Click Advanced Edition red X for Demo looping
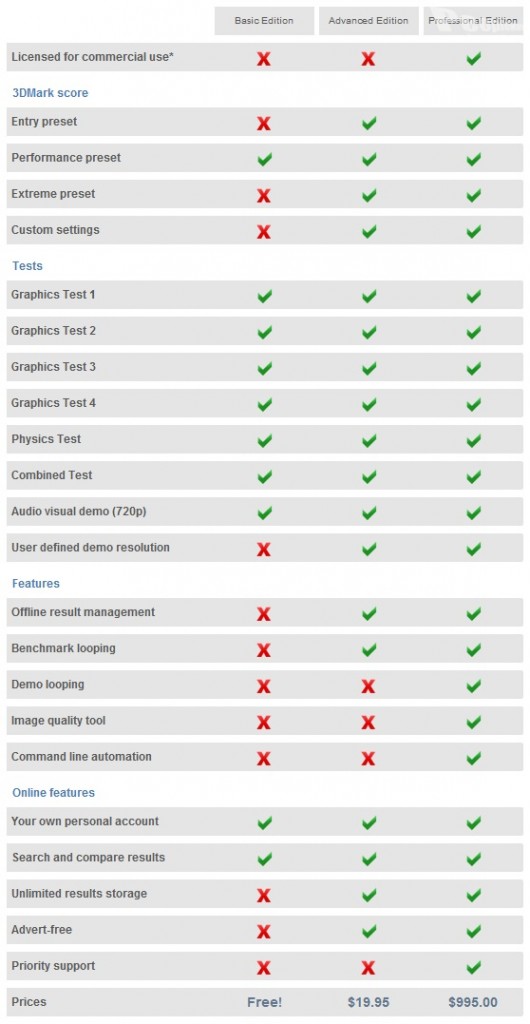530x1024 pixels. [x=368, y=686]
